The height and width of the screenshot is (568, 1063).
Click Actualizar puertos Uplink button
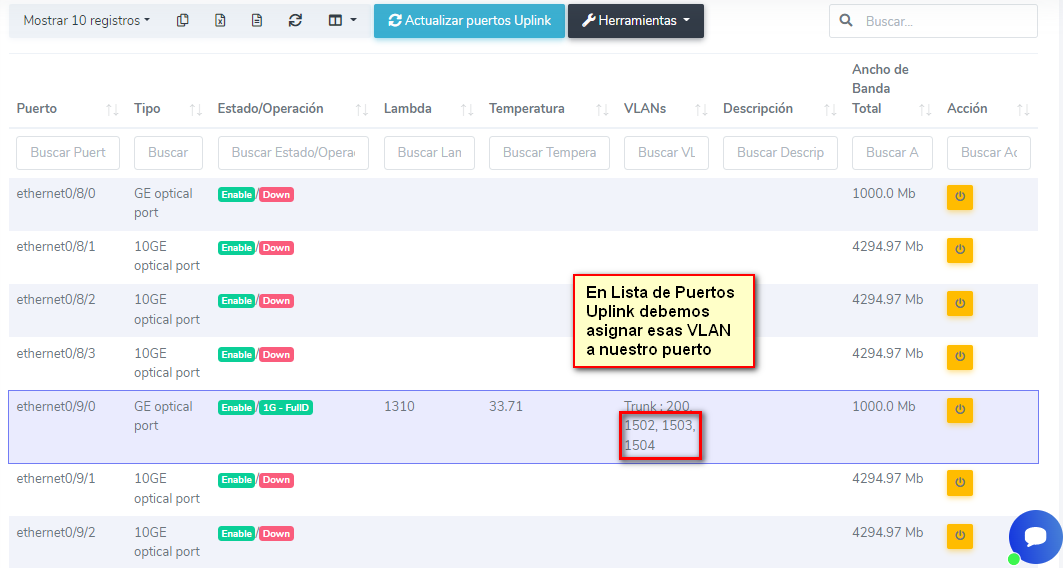[x=469, y=21]
